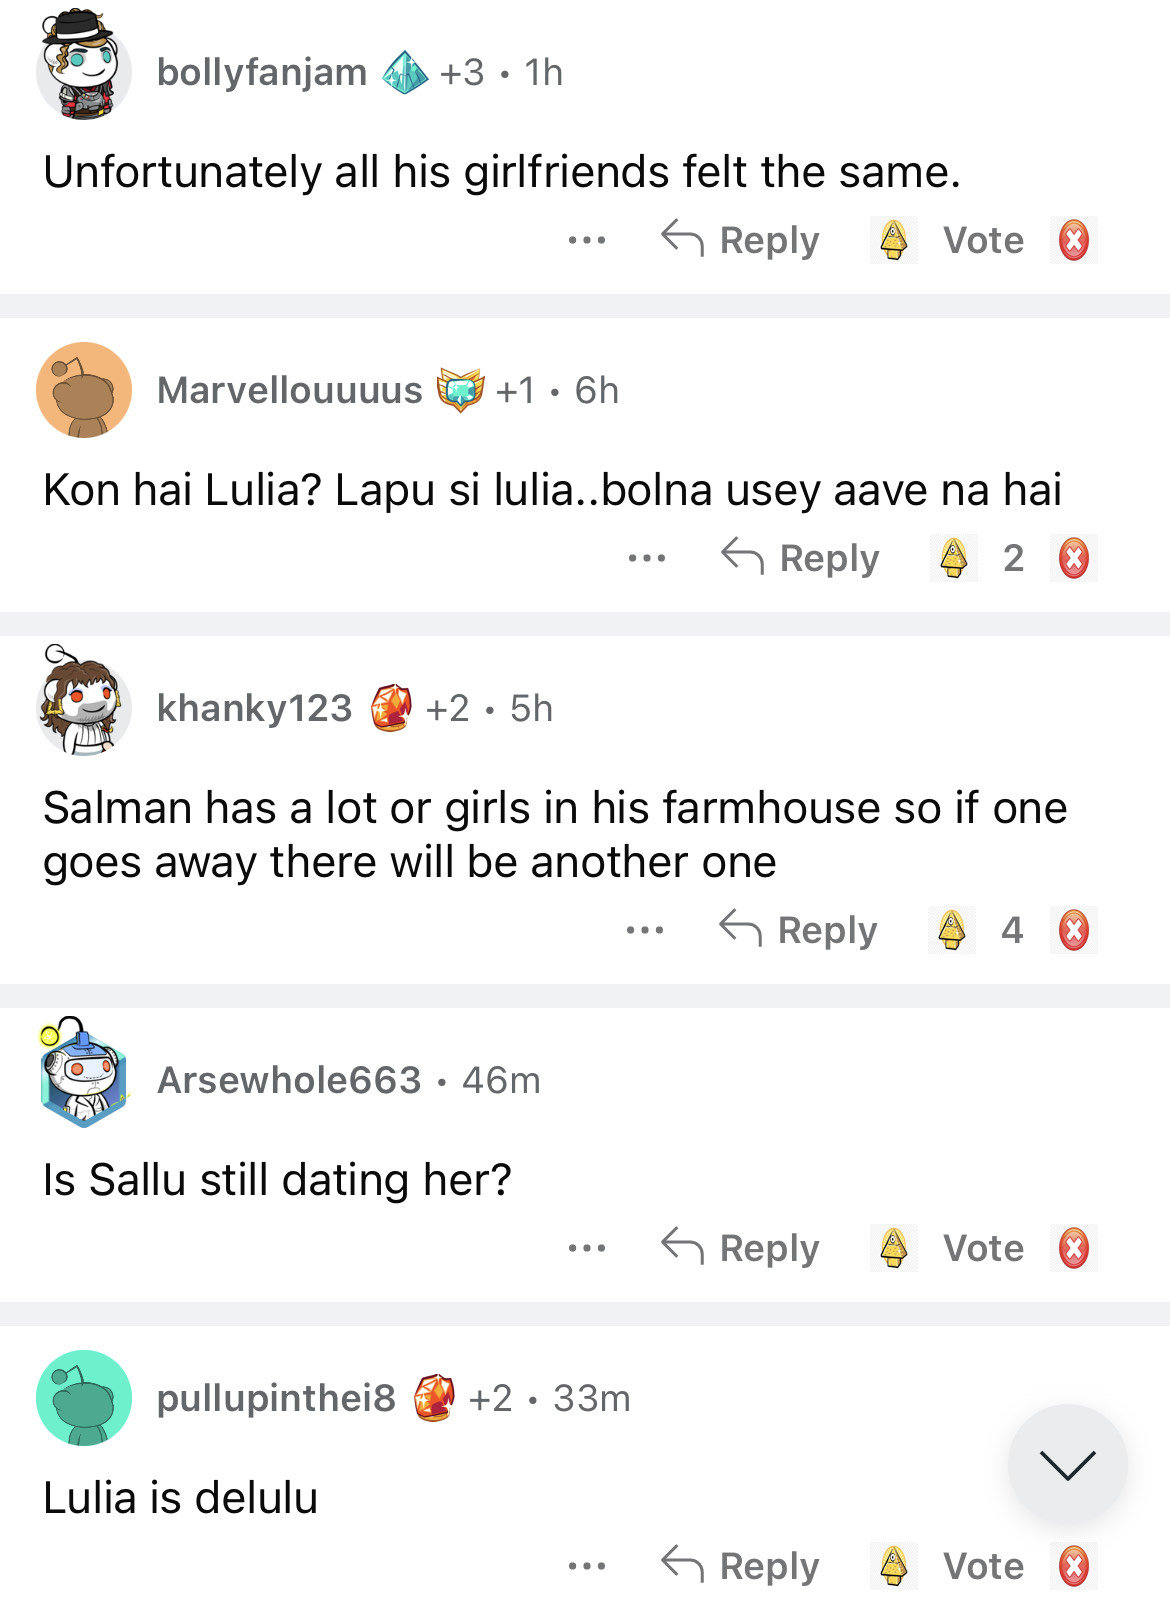Upvote bollyfanjam's comment
The image size is (1170, 1610).
[x=893, y=240]
